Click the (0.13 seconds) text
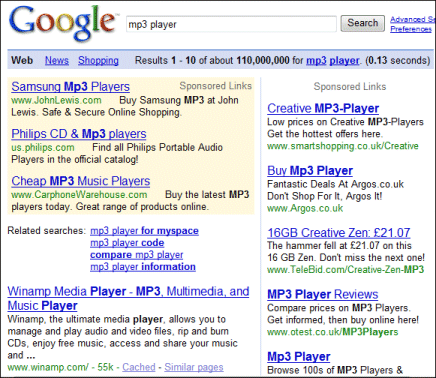This screenshot has width=436, height=378. click(x=398, y=60)
